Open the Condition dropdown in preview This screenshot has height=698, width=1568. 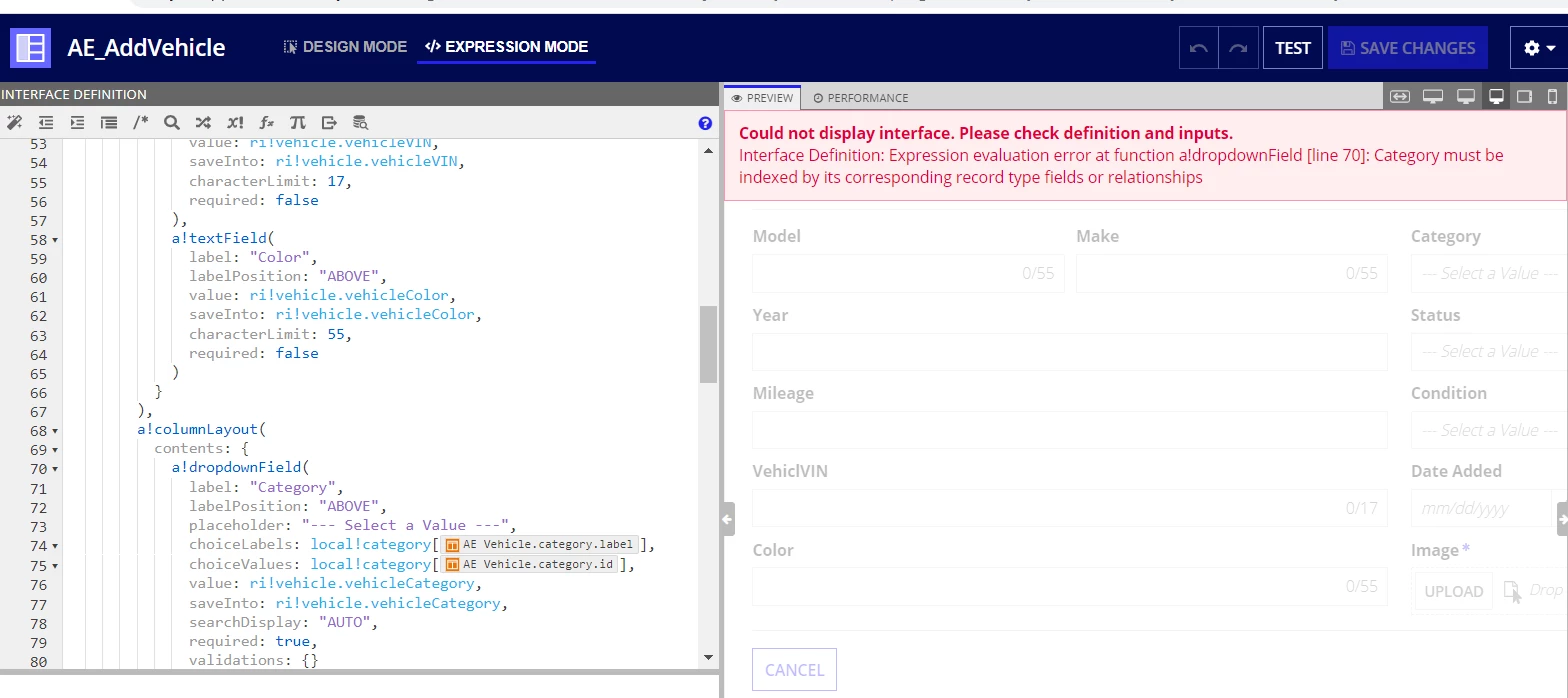1489,430
